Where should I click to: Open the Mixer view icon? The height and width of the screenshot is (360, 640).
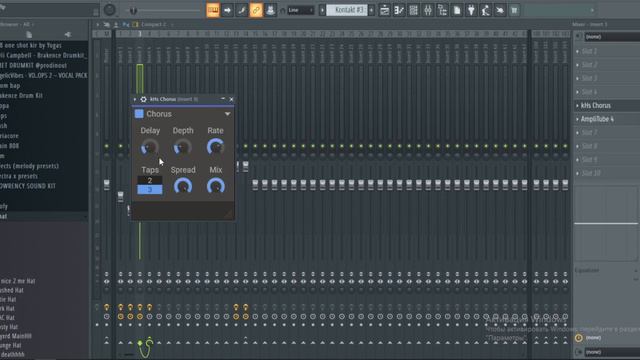pos(428,10)
